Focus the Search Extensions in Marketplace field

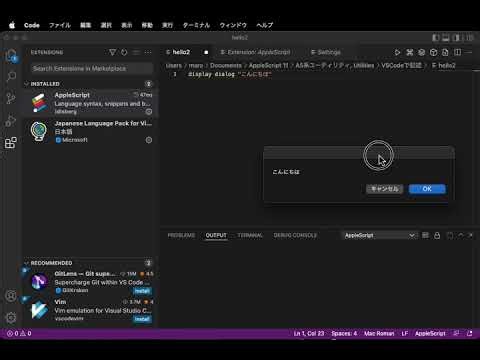(x=92, y=69)
